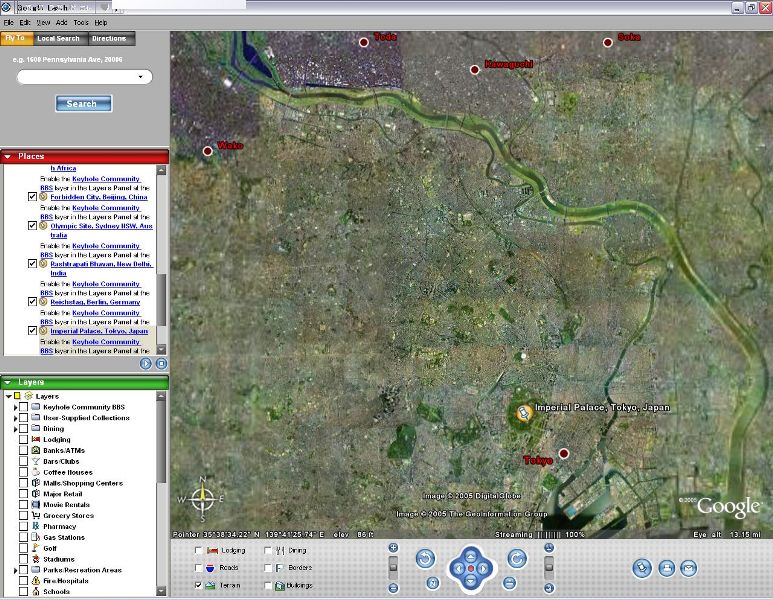This screenshot has height=600, width=773.
Task: Expand Keyhole Community BBS layer folder
Action: point(15,407)
